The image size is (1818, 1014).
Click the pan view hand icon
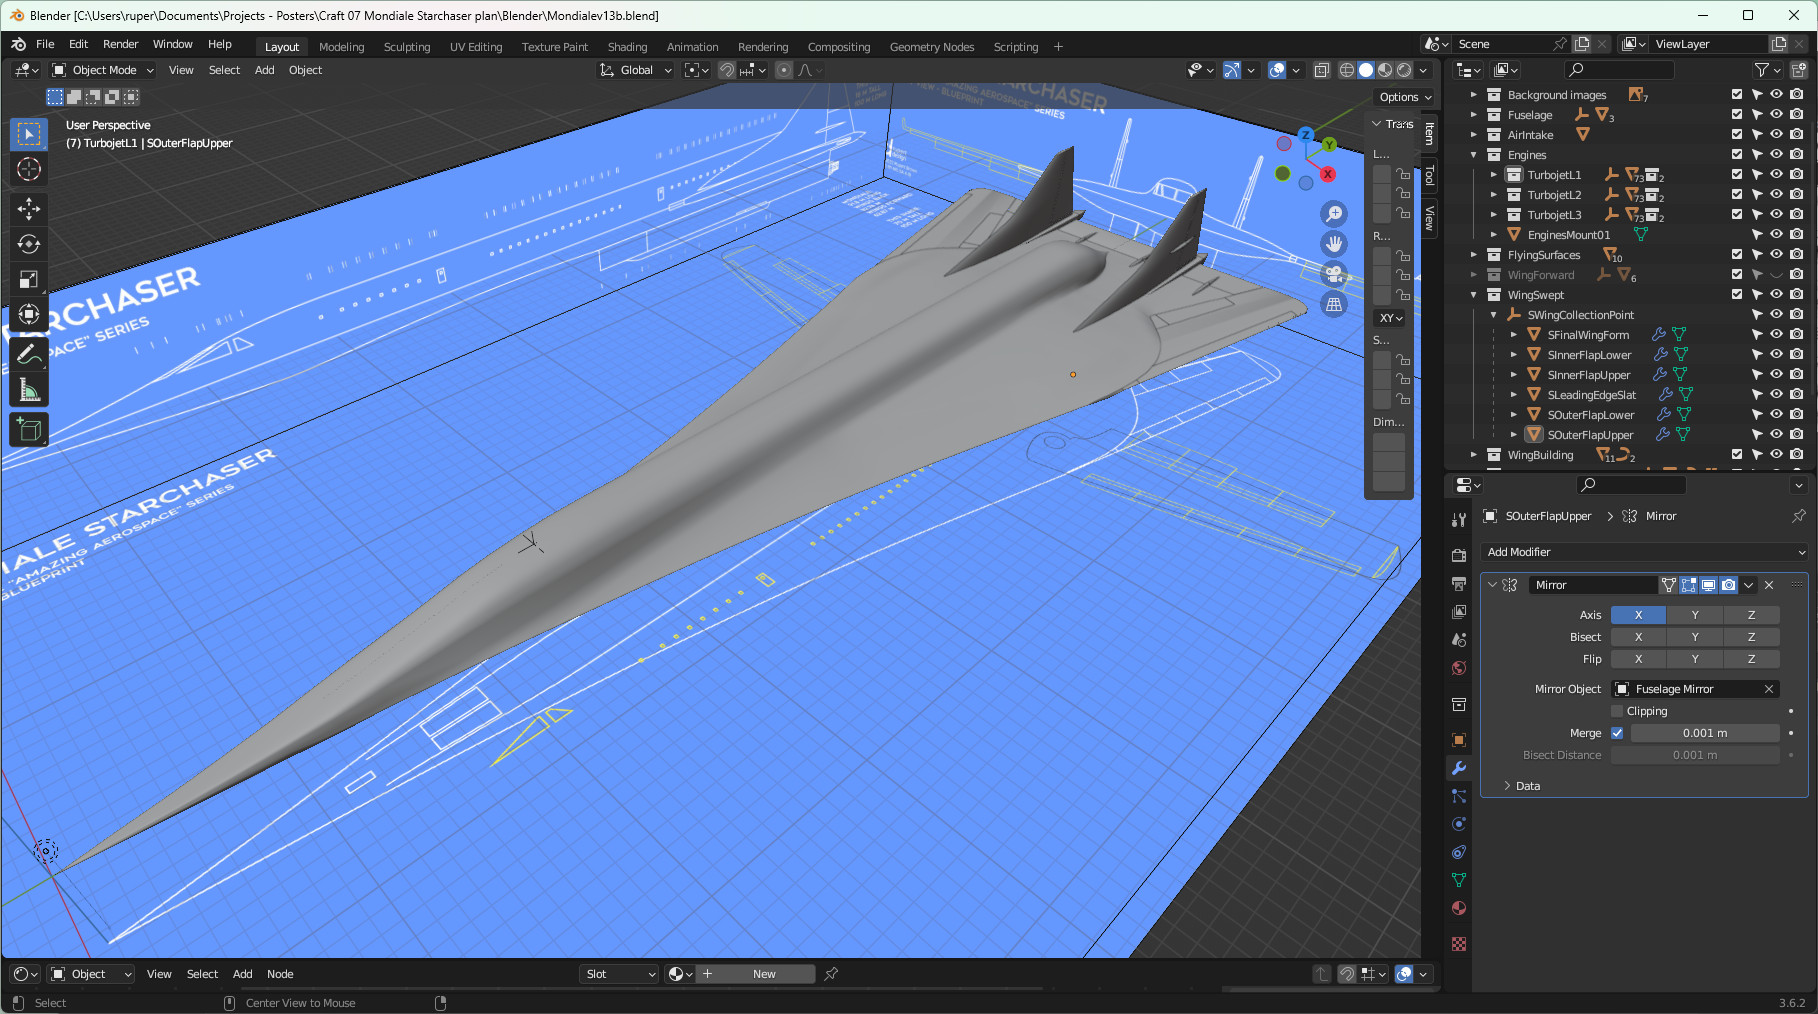tap(1334, 244)
